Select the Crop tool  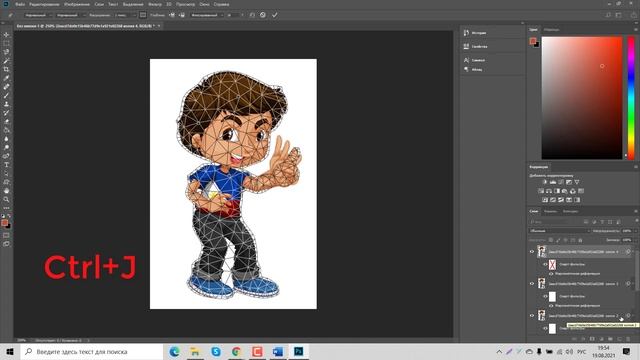coord(6,69)
